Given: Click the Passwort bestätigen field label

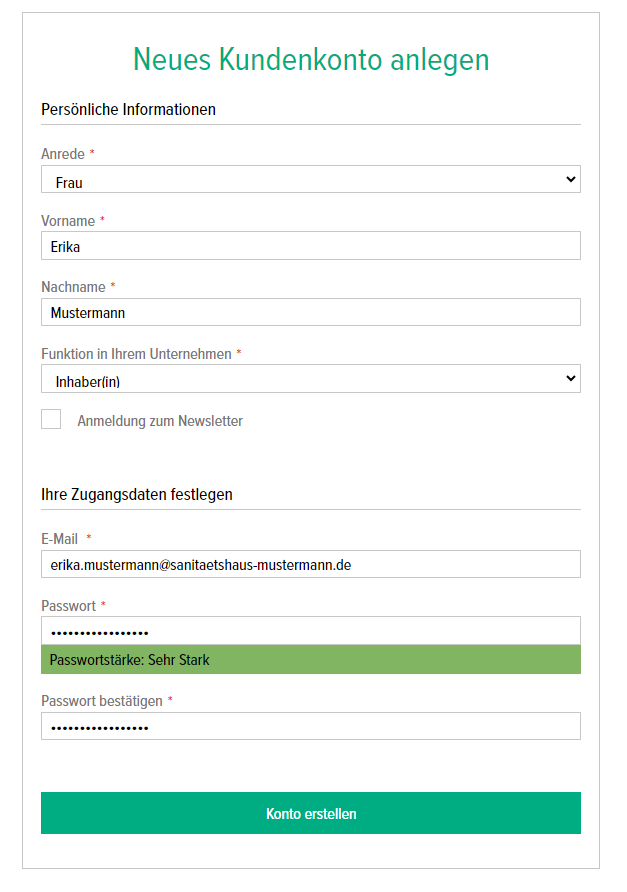Looking at the screenshot, I should 101,701.
